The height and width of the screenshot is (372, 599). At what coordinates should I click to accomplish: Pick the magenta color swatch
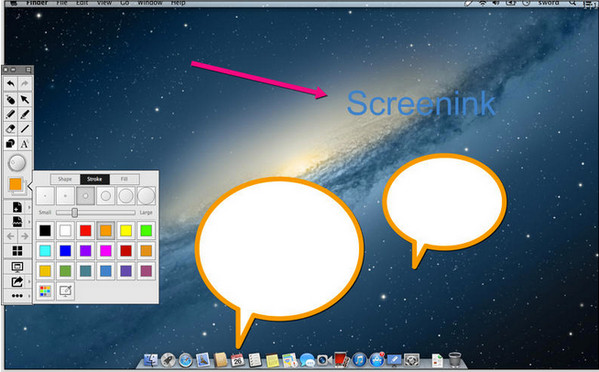click(x=106, y=251)
